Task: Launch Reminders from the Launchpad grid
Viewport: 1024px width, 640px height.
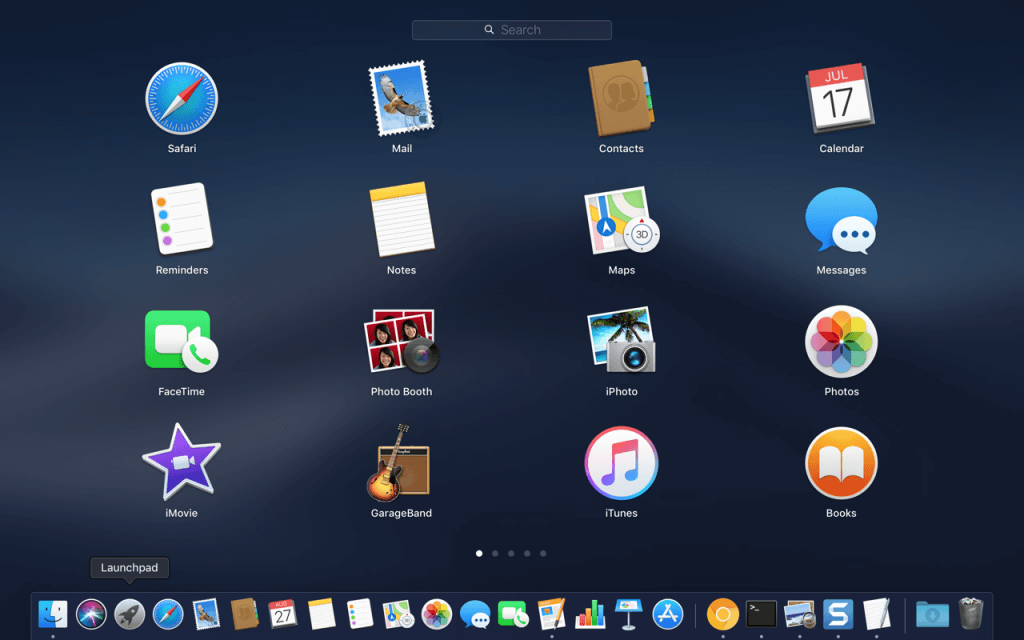Action: pyautogui.click(x=182, y=219)
